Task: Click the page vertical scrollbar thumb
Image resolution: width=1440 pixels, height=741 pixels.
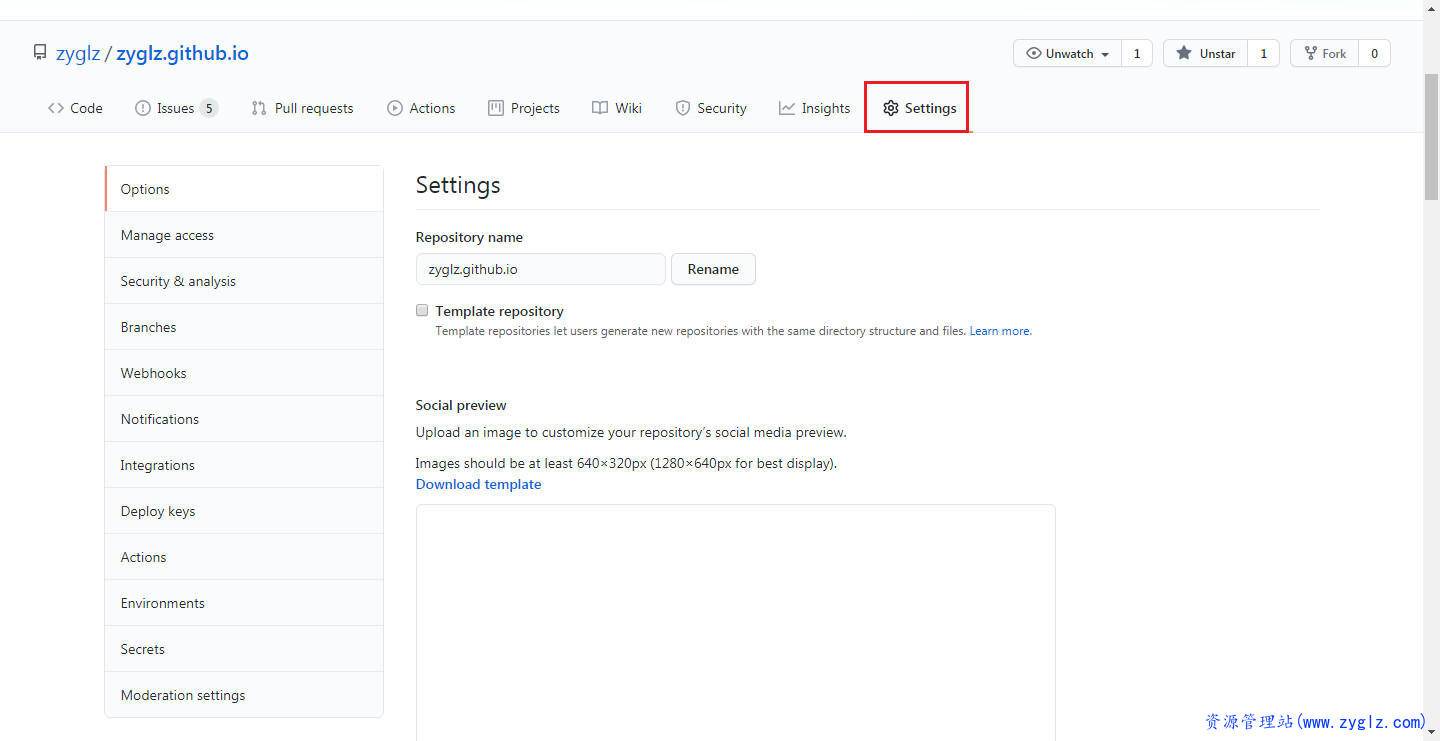Action: [x=1431, y=135]
